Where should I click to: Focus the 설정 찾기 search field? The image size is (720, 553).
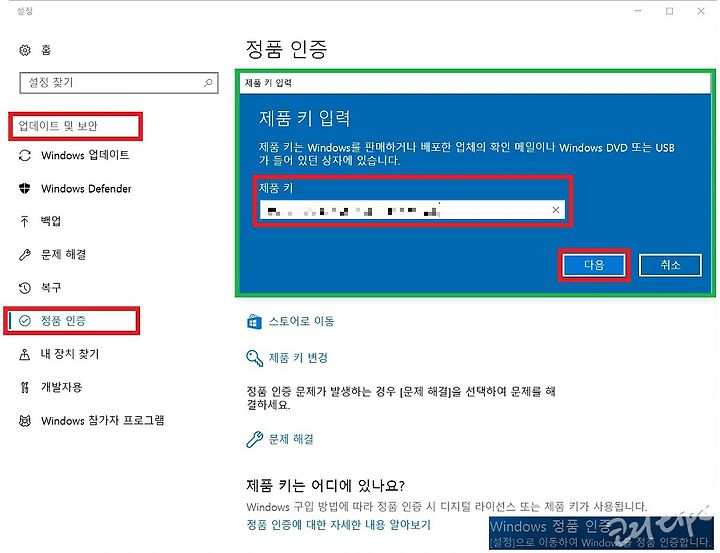point(118,83)
